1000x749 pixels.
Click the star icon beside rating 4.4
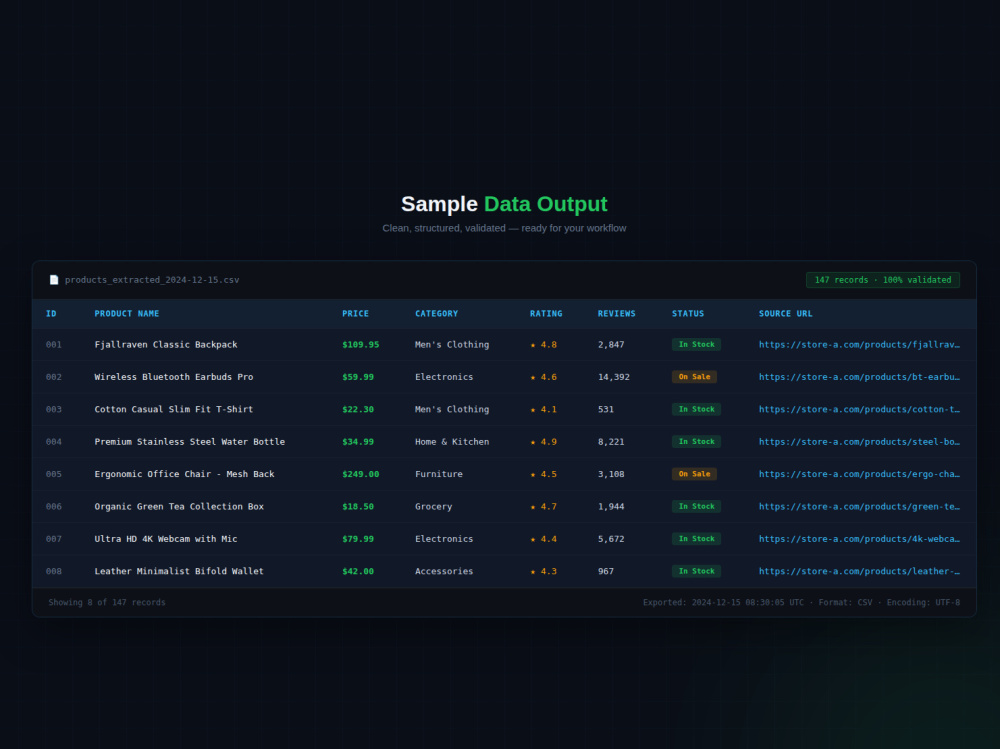coord(533,540)
